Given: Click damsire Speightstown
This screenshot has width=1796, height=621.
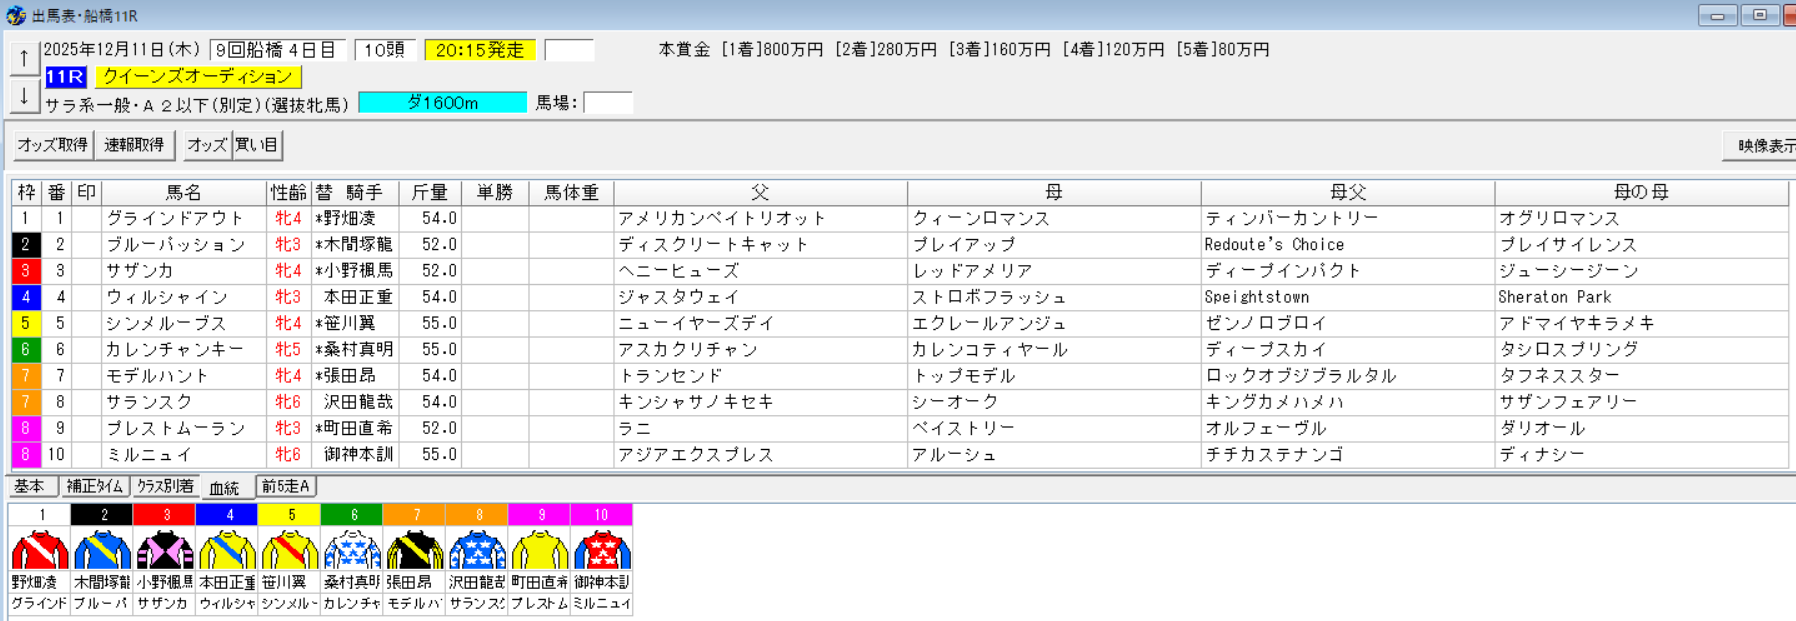Looking at the screenshot, I should (1257, 297).
